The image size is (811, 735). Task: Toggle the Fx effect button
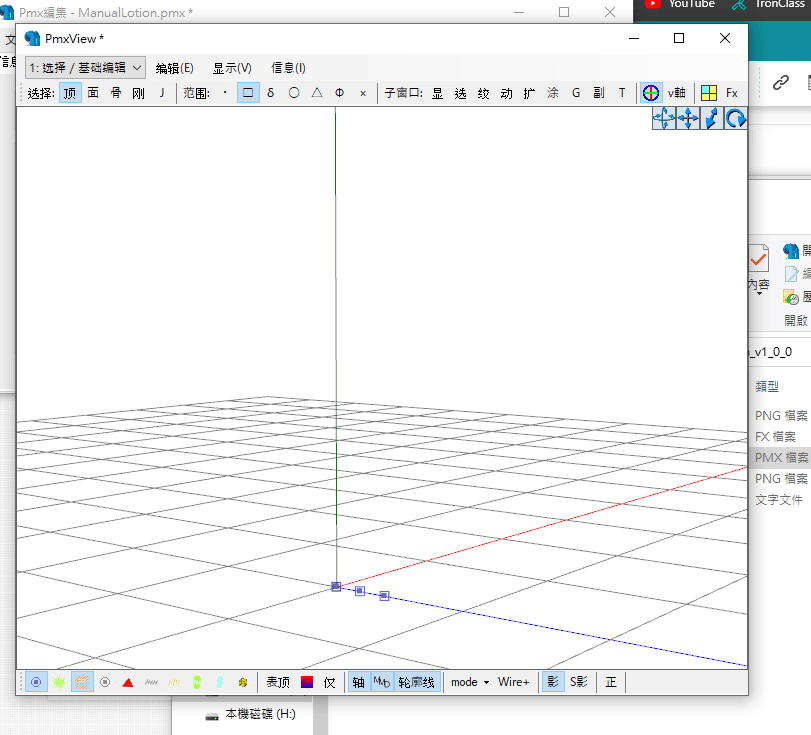pos(731,93)
